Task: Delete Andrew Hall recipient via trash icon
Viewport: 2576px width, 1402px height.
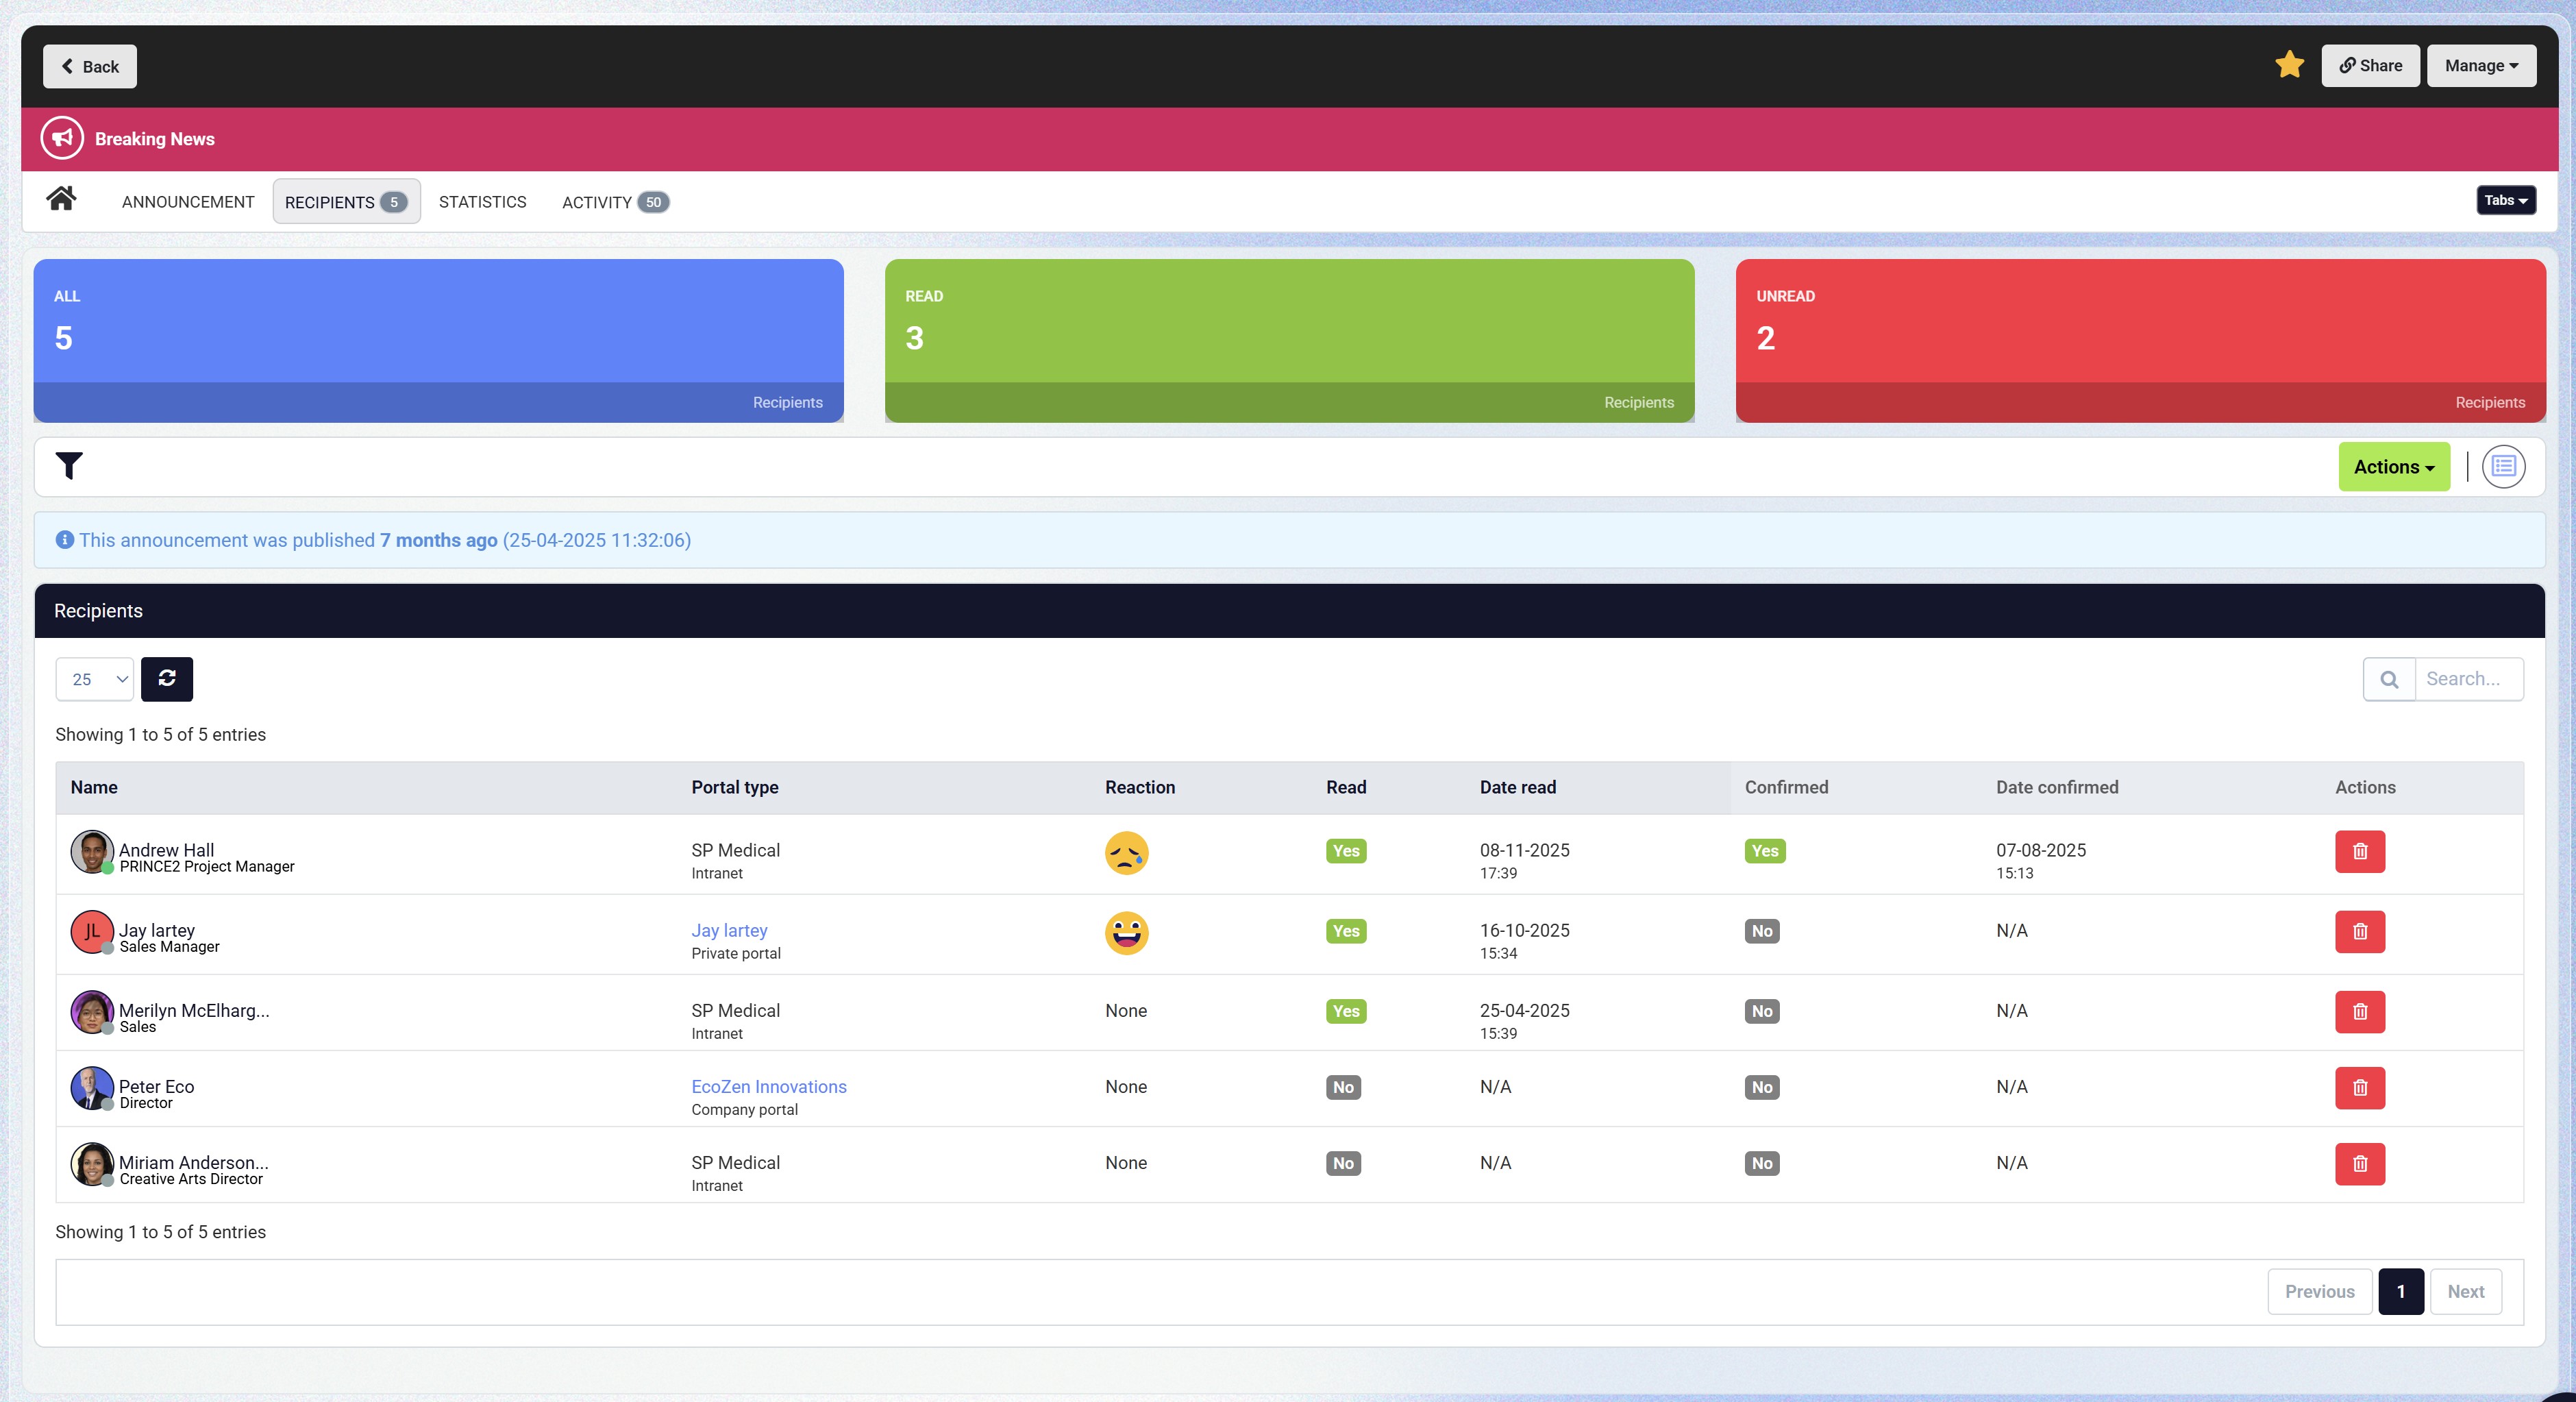Action: tap(2359, 851)
